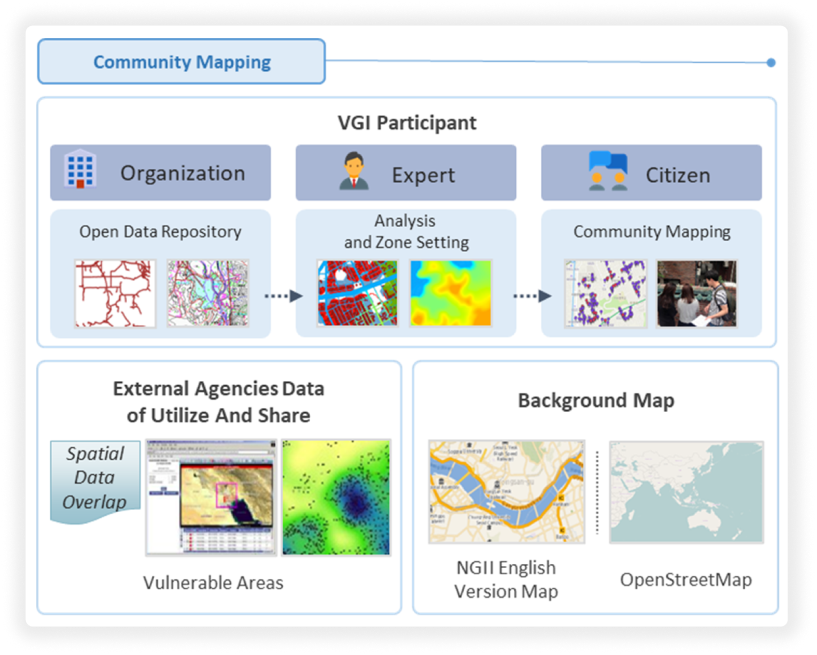Open the red road network map thumbnail
This screenshot has width=817, height=655.
tap(115, 294)
